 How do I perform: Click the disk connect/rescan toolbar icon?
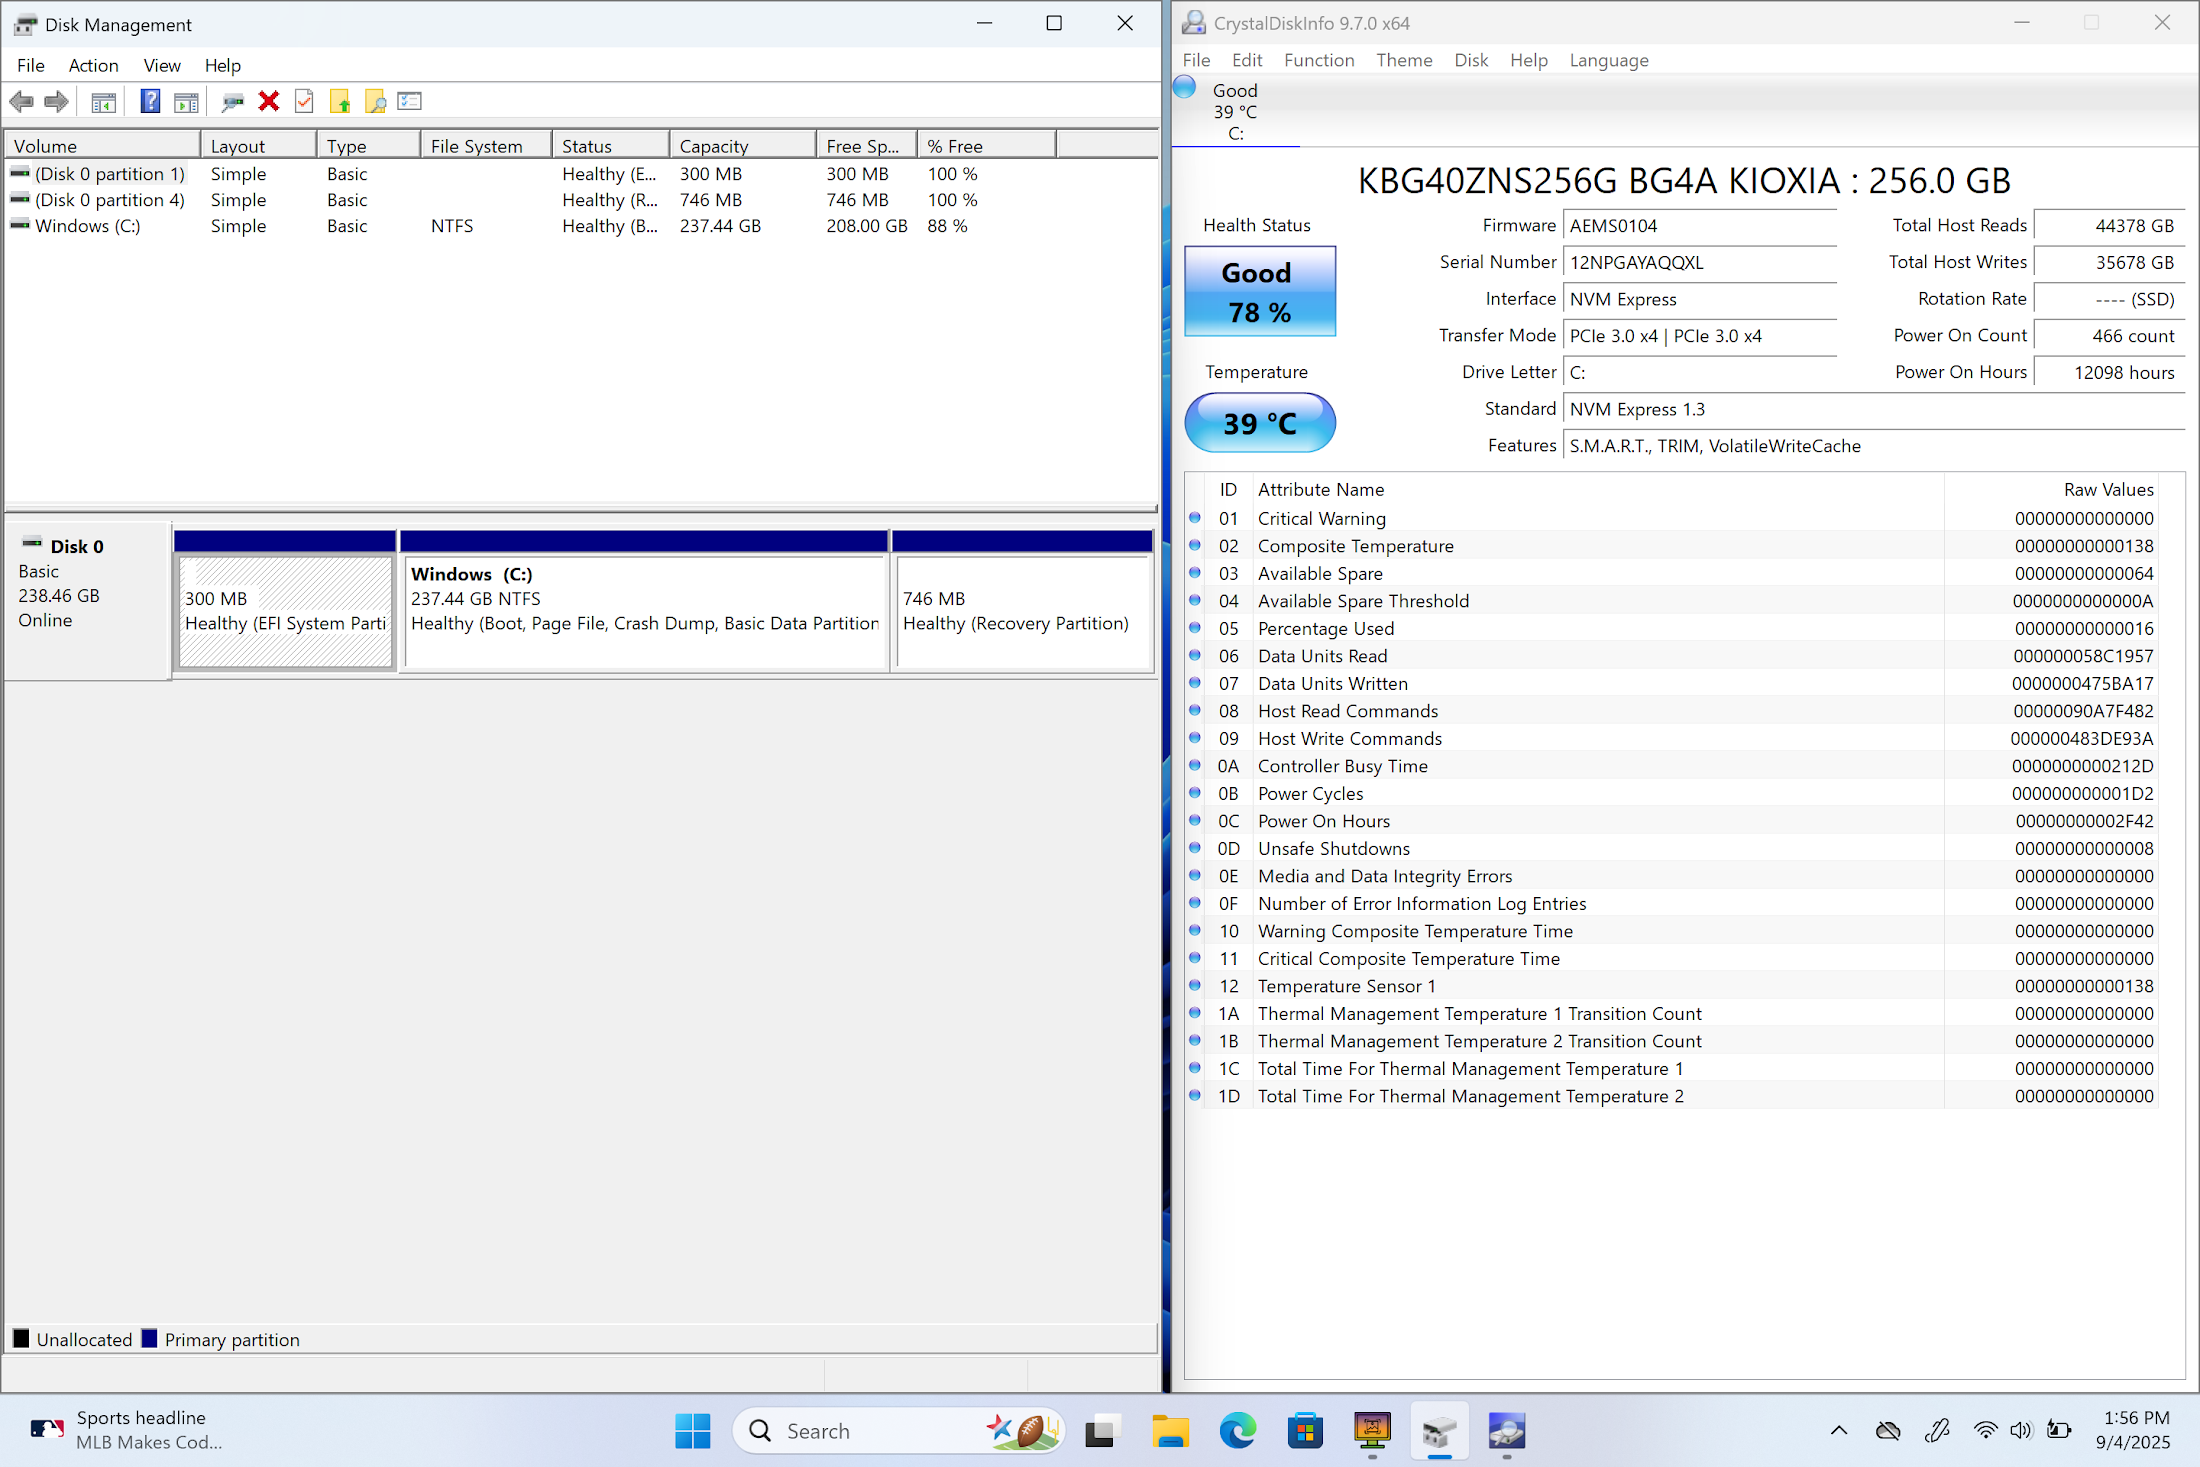click(233, 101)
